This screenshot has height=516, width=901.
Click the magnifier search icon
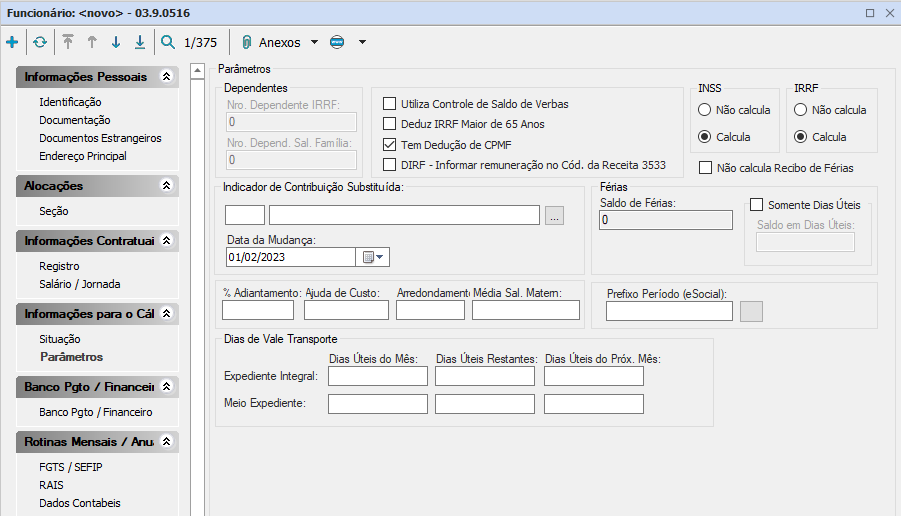[168, 43]
